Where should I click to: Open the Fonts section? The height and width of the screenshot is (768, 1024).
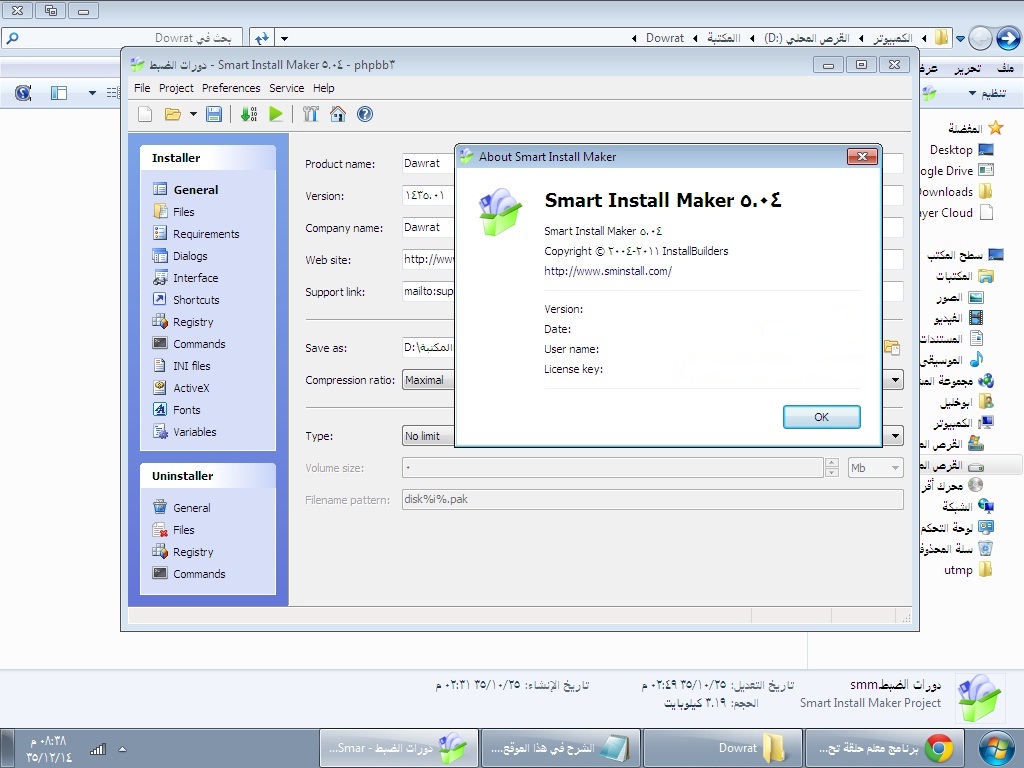pyautogui.click(x=176, y=409)
